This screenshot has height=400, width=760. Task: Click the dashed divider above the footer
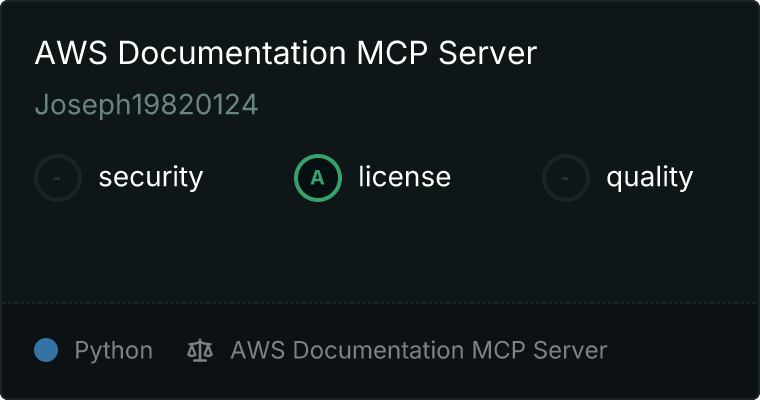(380, 302)
